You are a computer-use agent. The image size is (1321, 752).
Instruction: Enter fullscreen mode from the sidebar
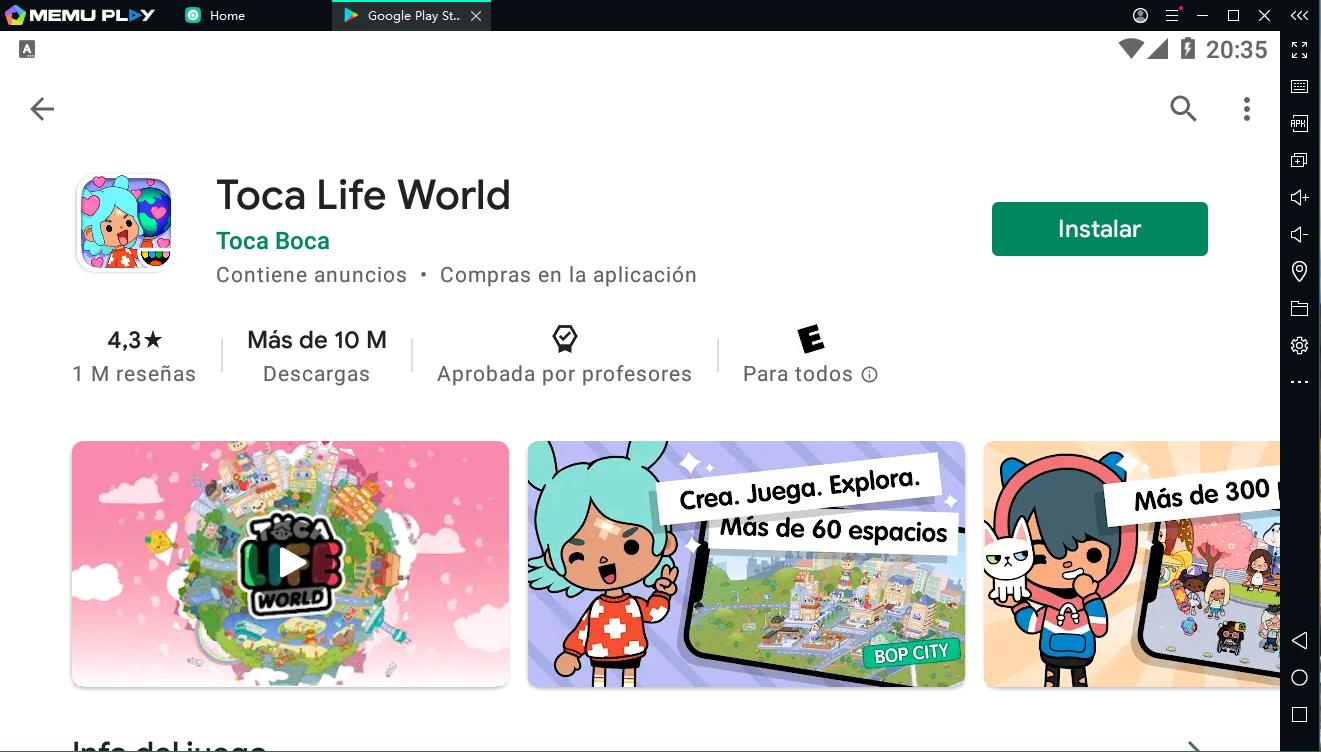pos(1299,49)
